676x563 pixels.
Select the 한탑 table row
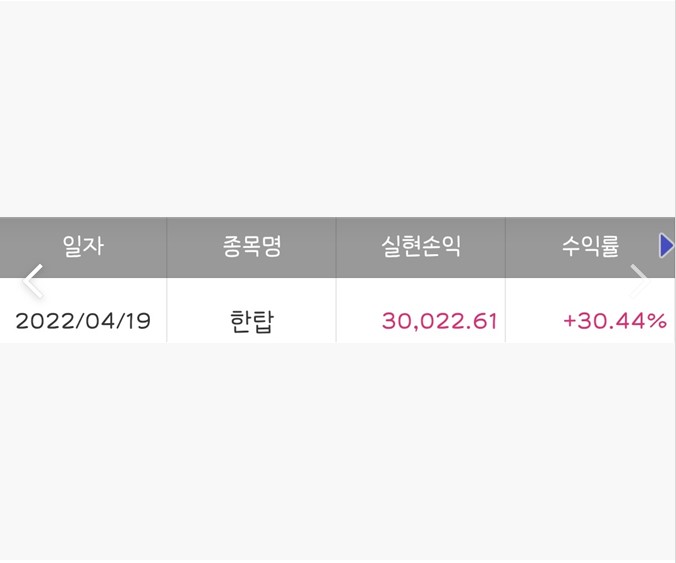point(338,310)
